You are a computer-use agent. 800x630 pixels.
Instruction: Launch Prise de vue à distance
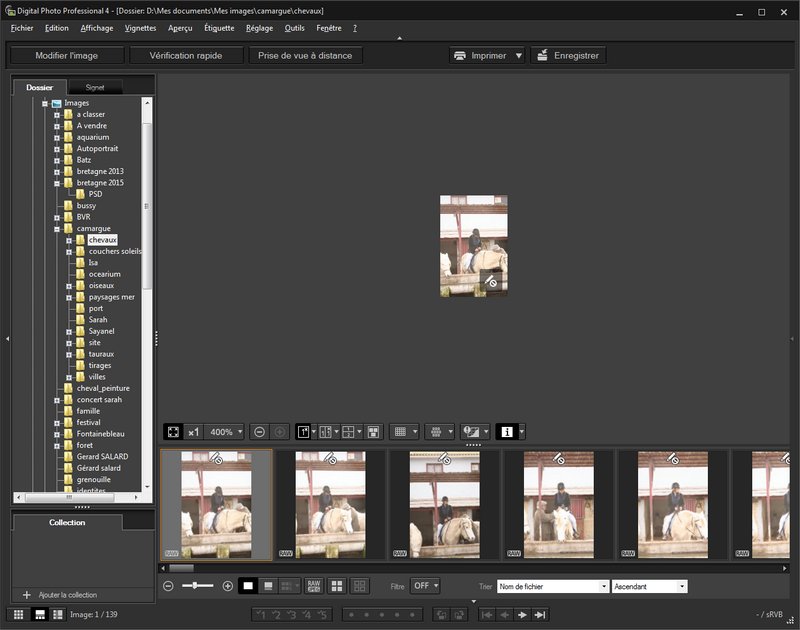[305, 56]
